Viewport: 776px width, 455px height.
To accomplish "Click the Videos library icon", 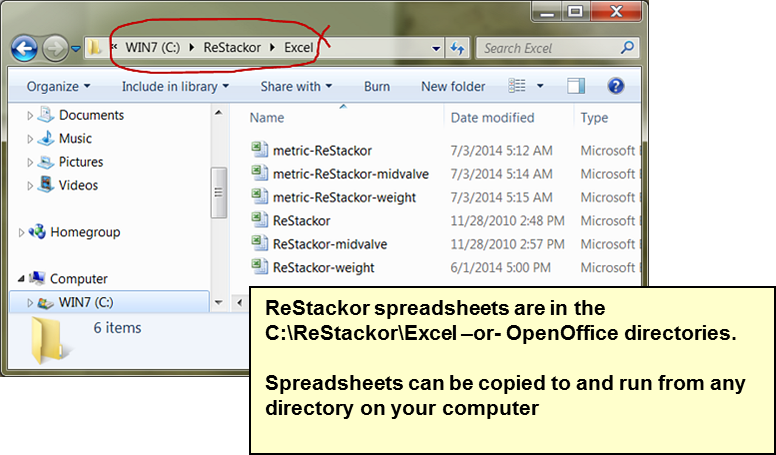I will point(46,185).
